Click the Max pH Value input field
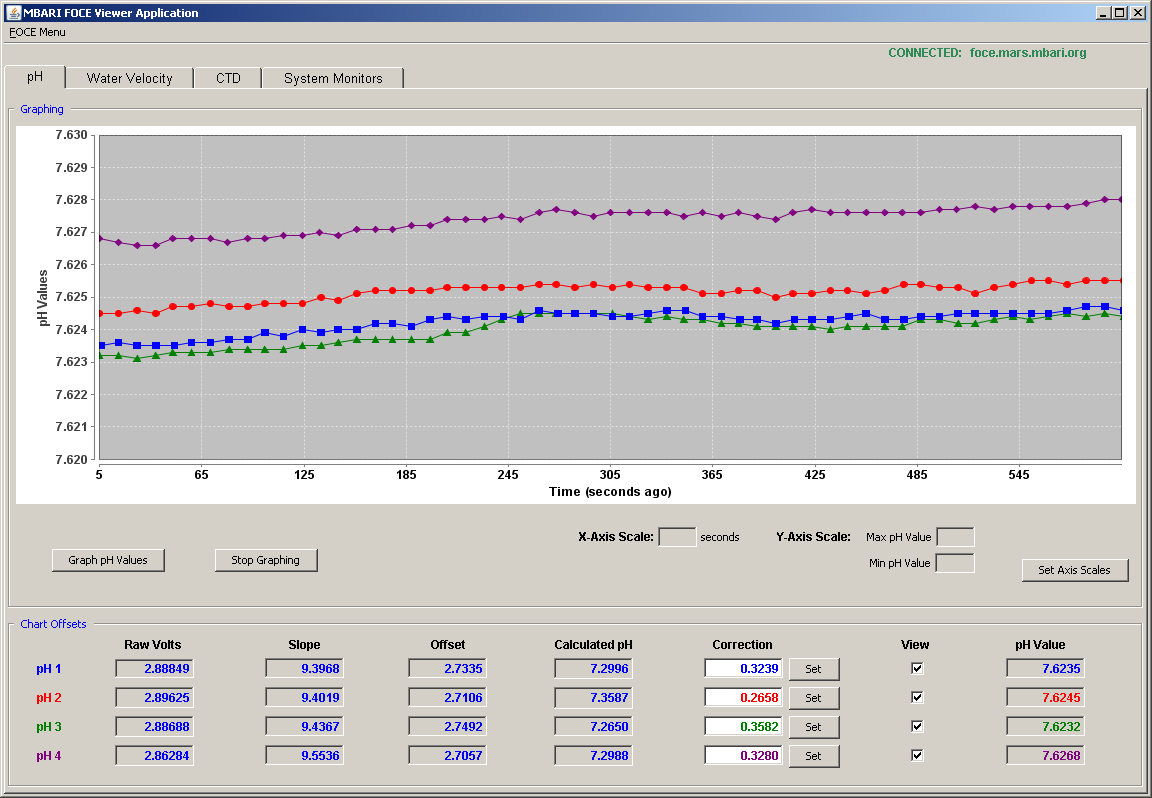The image size is (1152, 798). (x=955, y=537)
